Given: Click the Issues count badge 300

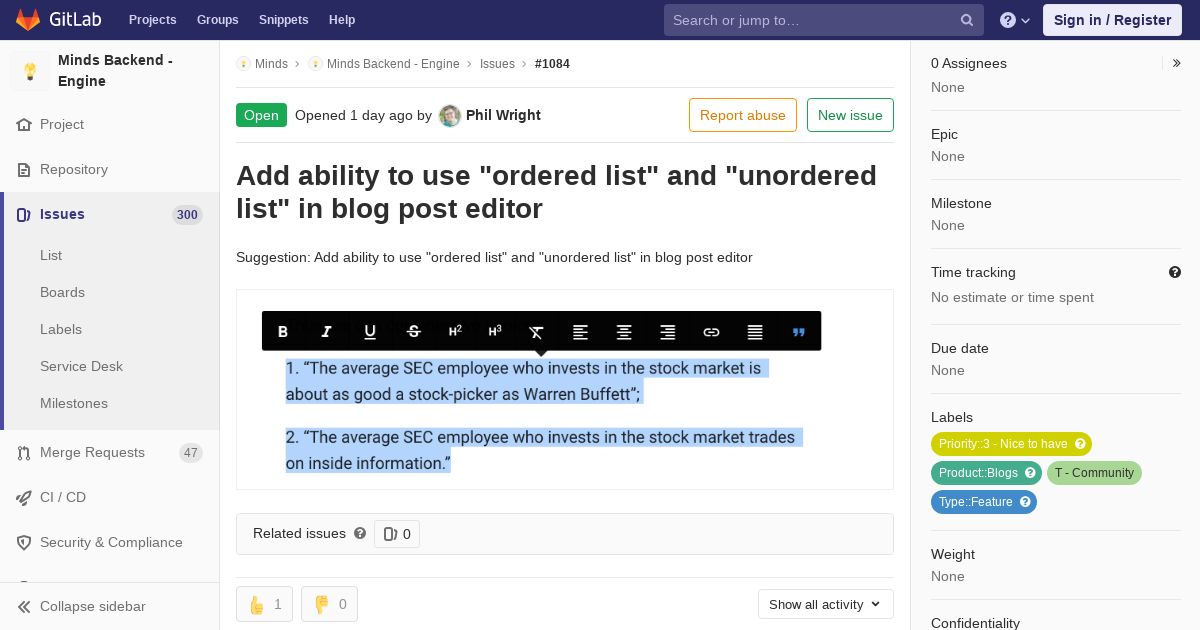Looking at the screenshot, I should tap(187, 214).
